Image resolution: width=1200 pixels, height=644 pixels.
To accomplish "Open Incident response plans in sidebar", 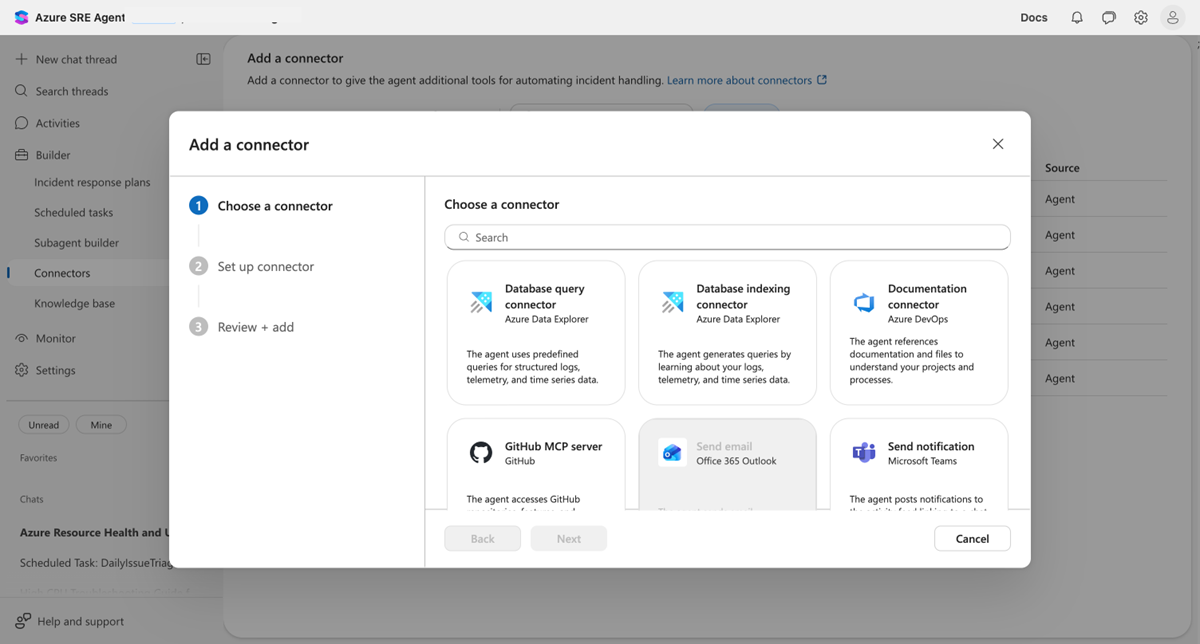I will click(92, 183).
